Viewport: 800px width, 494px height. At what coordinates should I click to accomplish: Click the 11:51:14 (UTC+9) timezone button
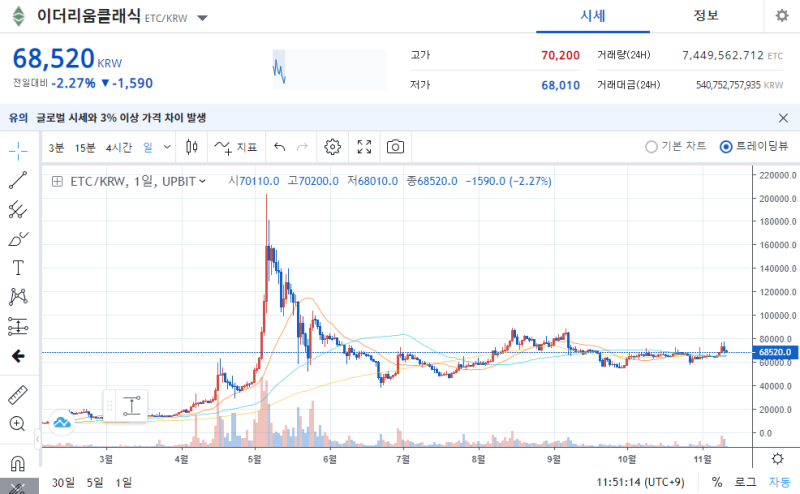pos(641,482)
